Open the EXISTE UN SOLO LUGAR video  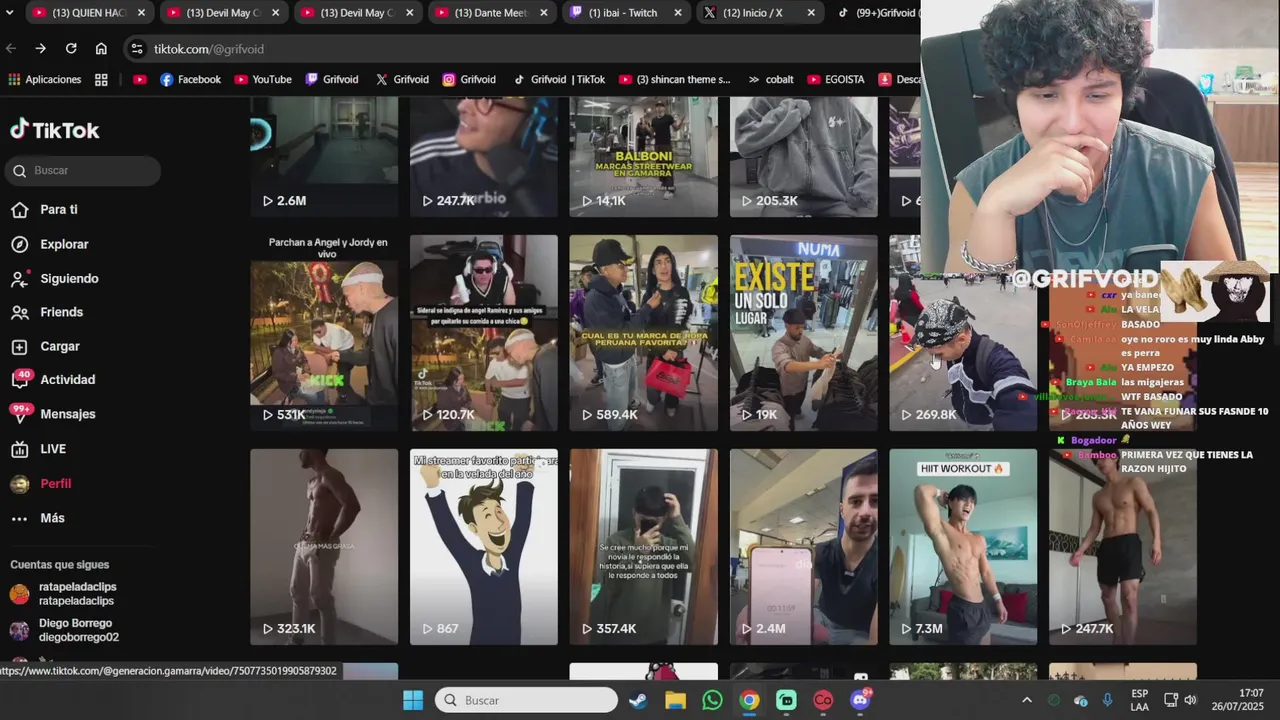click(x=804, y=333)
